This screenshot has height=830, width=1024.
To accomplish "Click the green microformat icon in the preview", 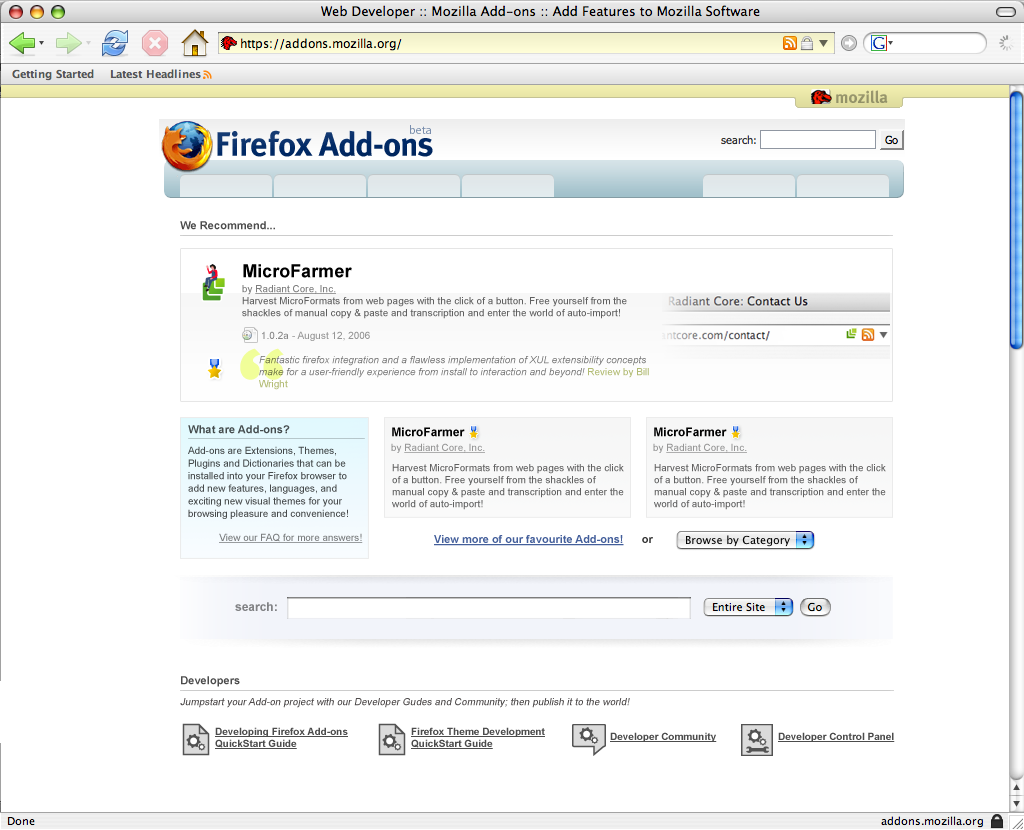I will point(851,334).
